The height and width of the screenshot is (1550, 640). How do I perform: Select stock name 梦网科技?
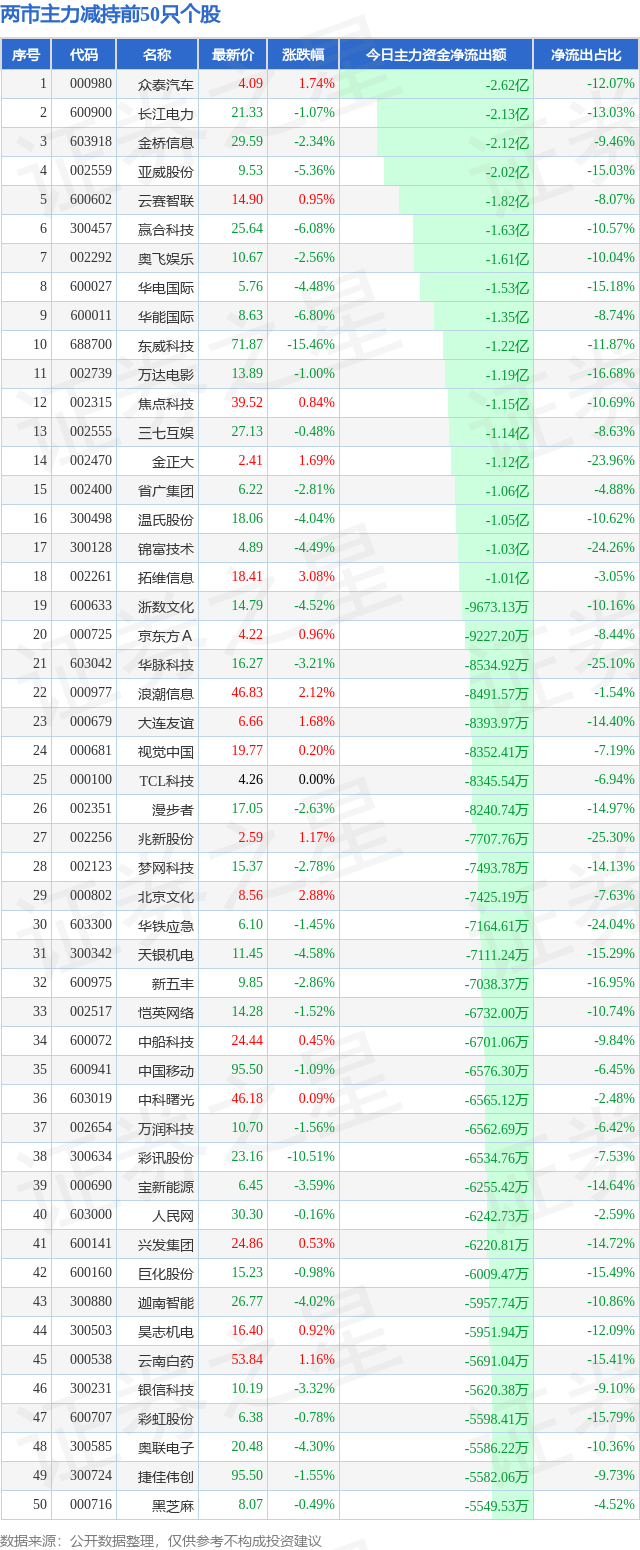point(165,867)
